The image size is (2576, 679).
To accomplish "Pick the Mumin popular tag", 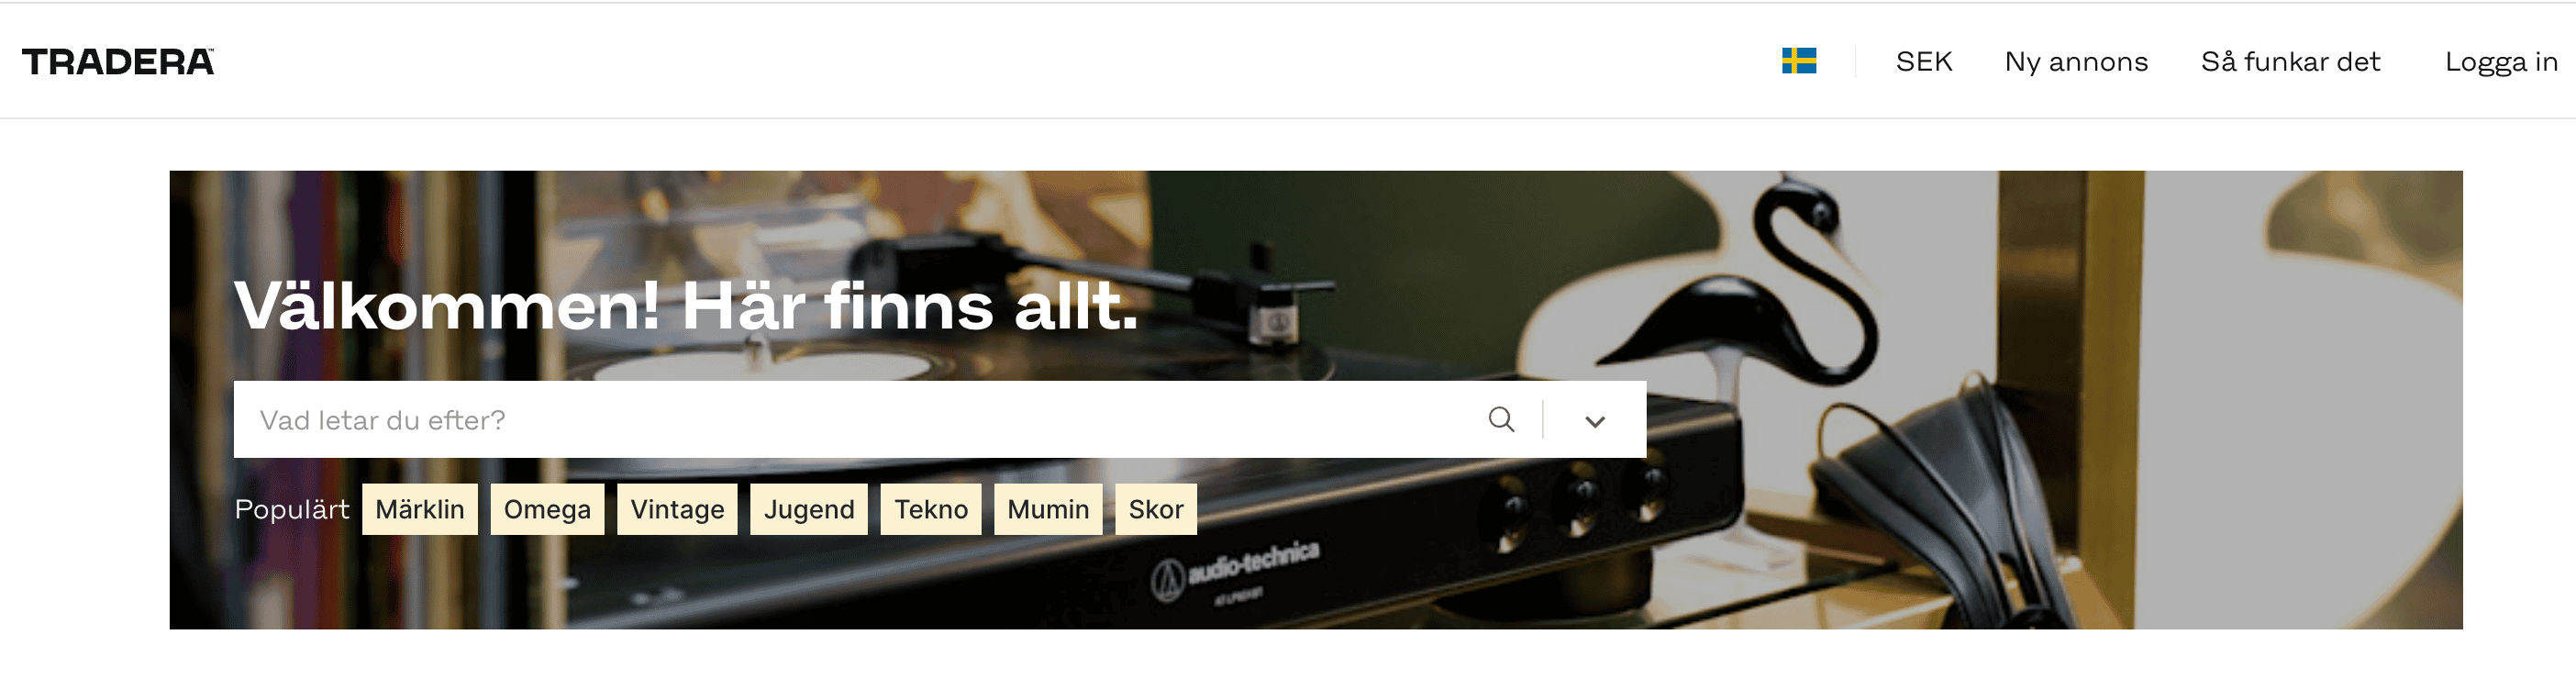I will point(1048,509).
